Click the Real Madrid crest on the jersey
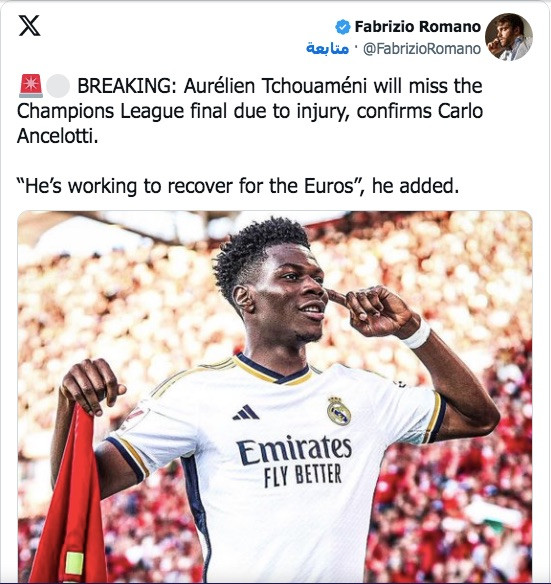551x584 pixels. tap(339, 411)
